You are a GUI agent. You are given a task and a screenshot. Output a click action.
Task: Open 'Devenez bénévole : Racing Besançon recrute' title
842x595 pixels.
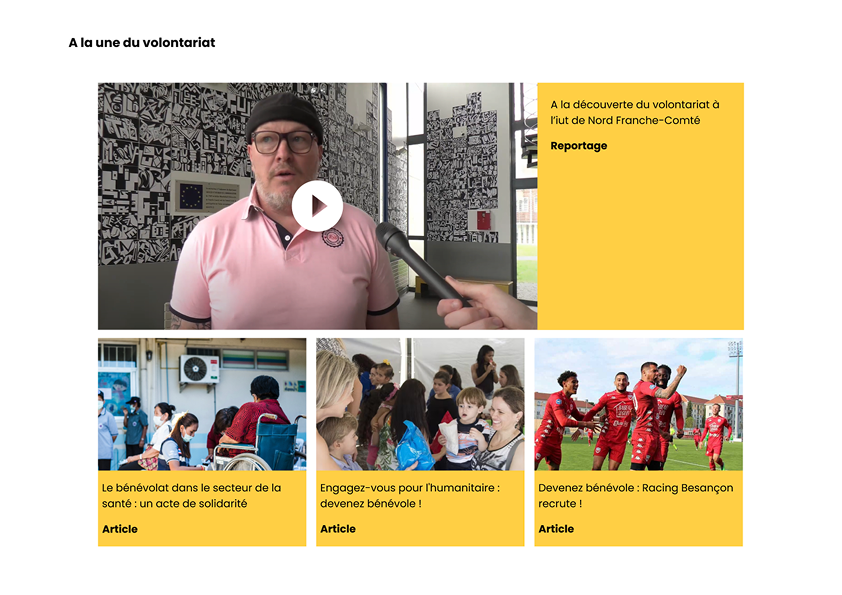[x=636, y=495]
